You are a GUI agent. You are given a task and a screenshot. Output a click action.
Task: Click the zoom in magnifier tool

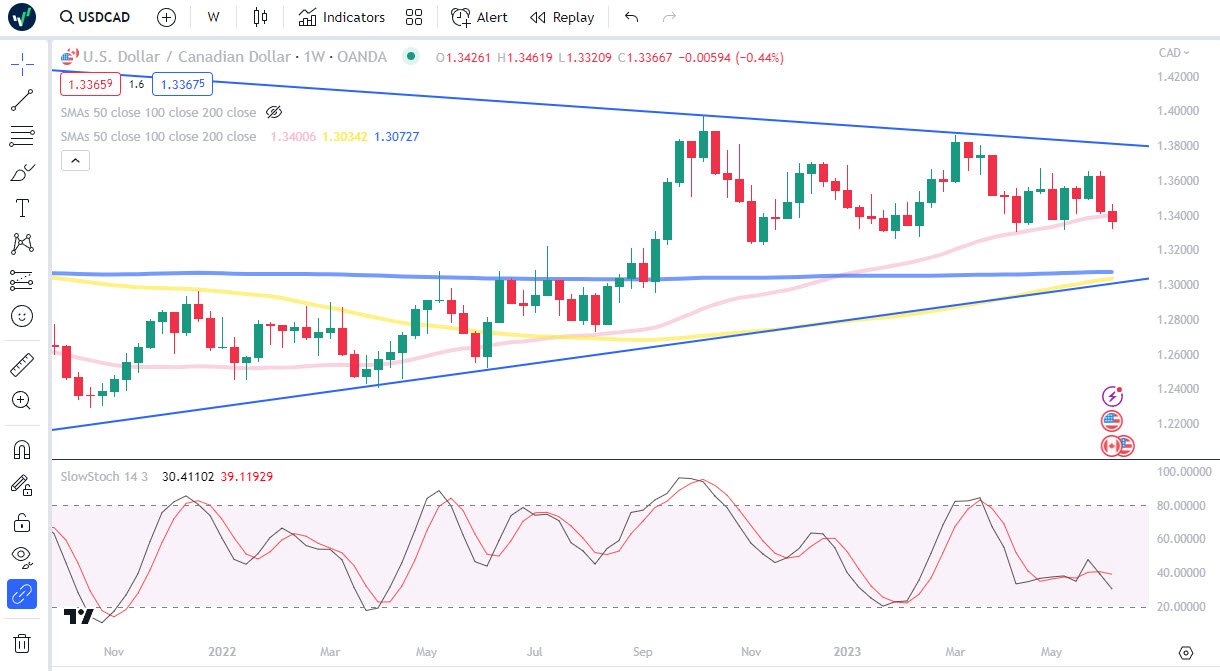pos(22,400)
